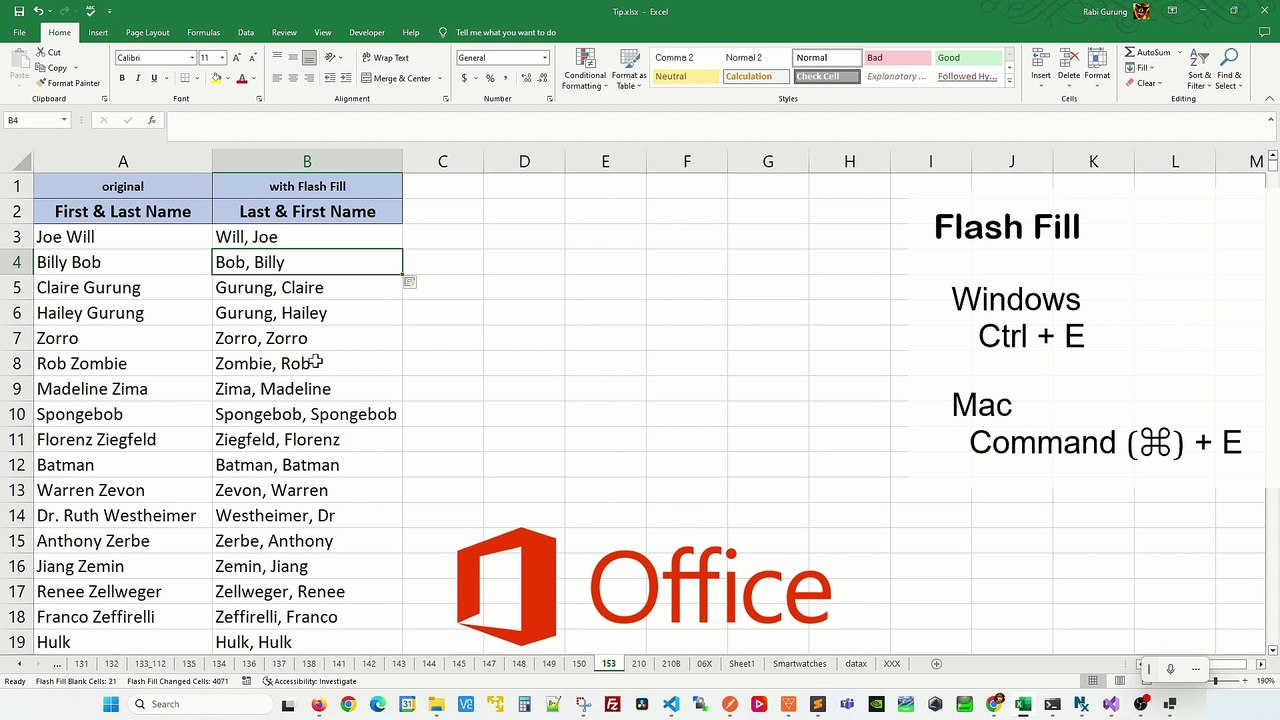Click Decrease Indent icon
1280x720 pixels.
click(x=331, y=78)
